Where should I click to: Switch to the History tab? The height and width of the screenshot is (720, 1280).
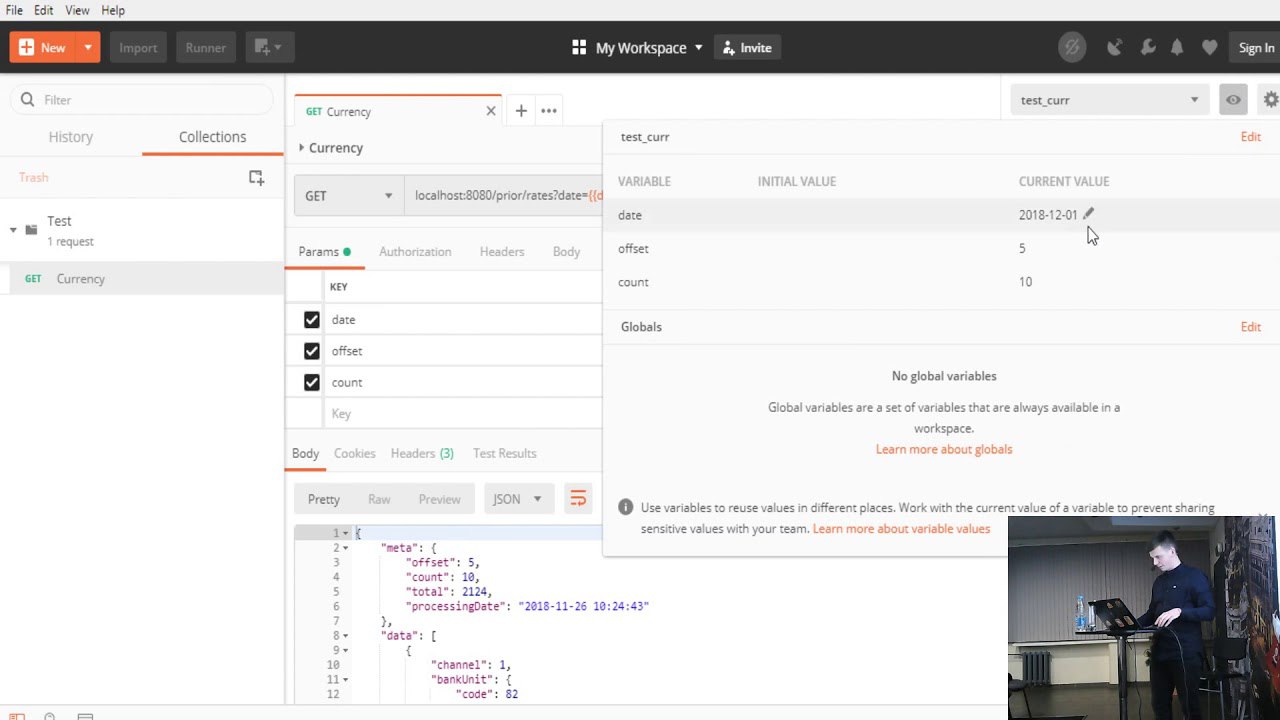pos(70,137)
